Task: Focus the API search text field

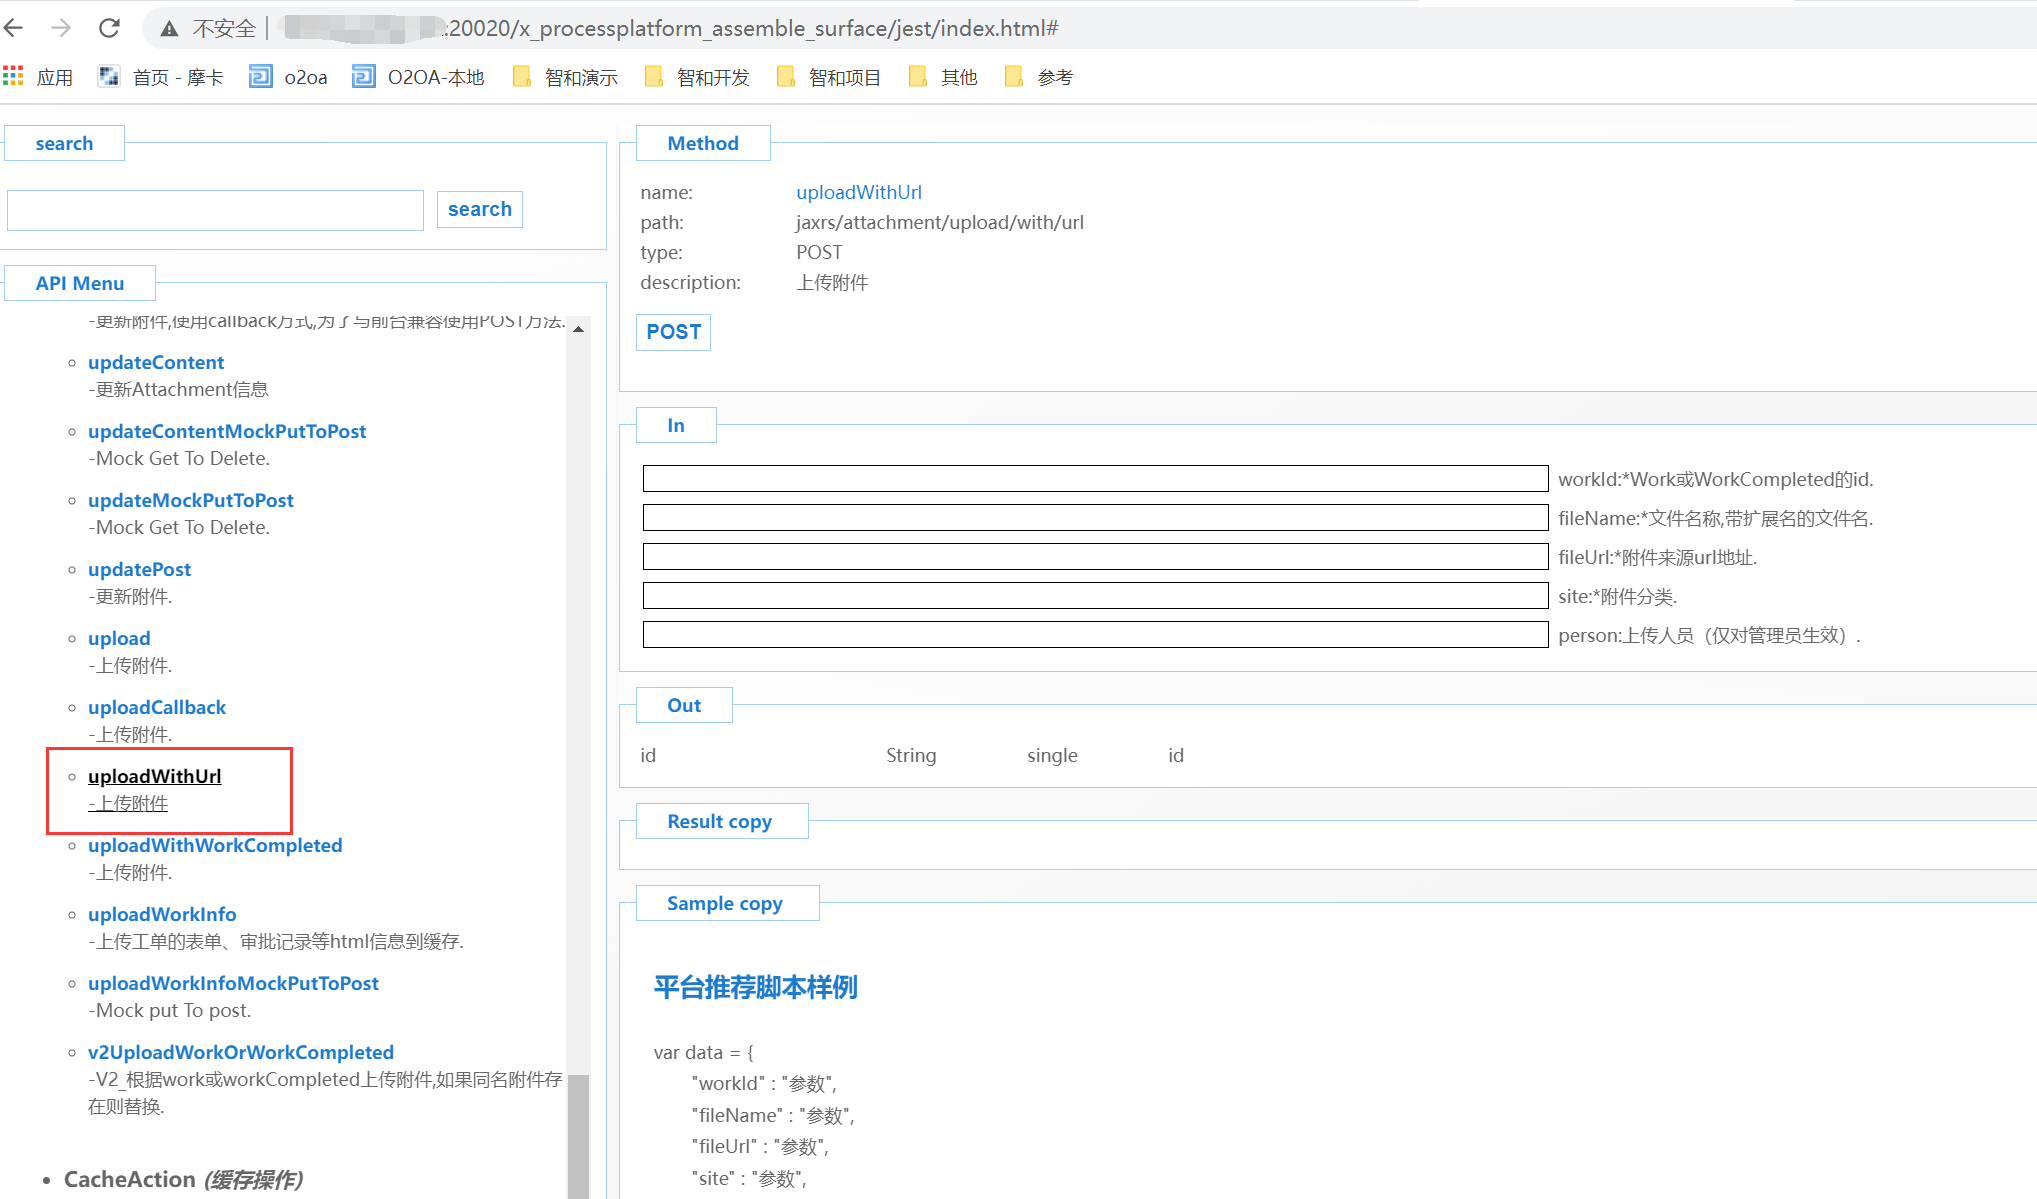Action: click(x=215, y=210)
